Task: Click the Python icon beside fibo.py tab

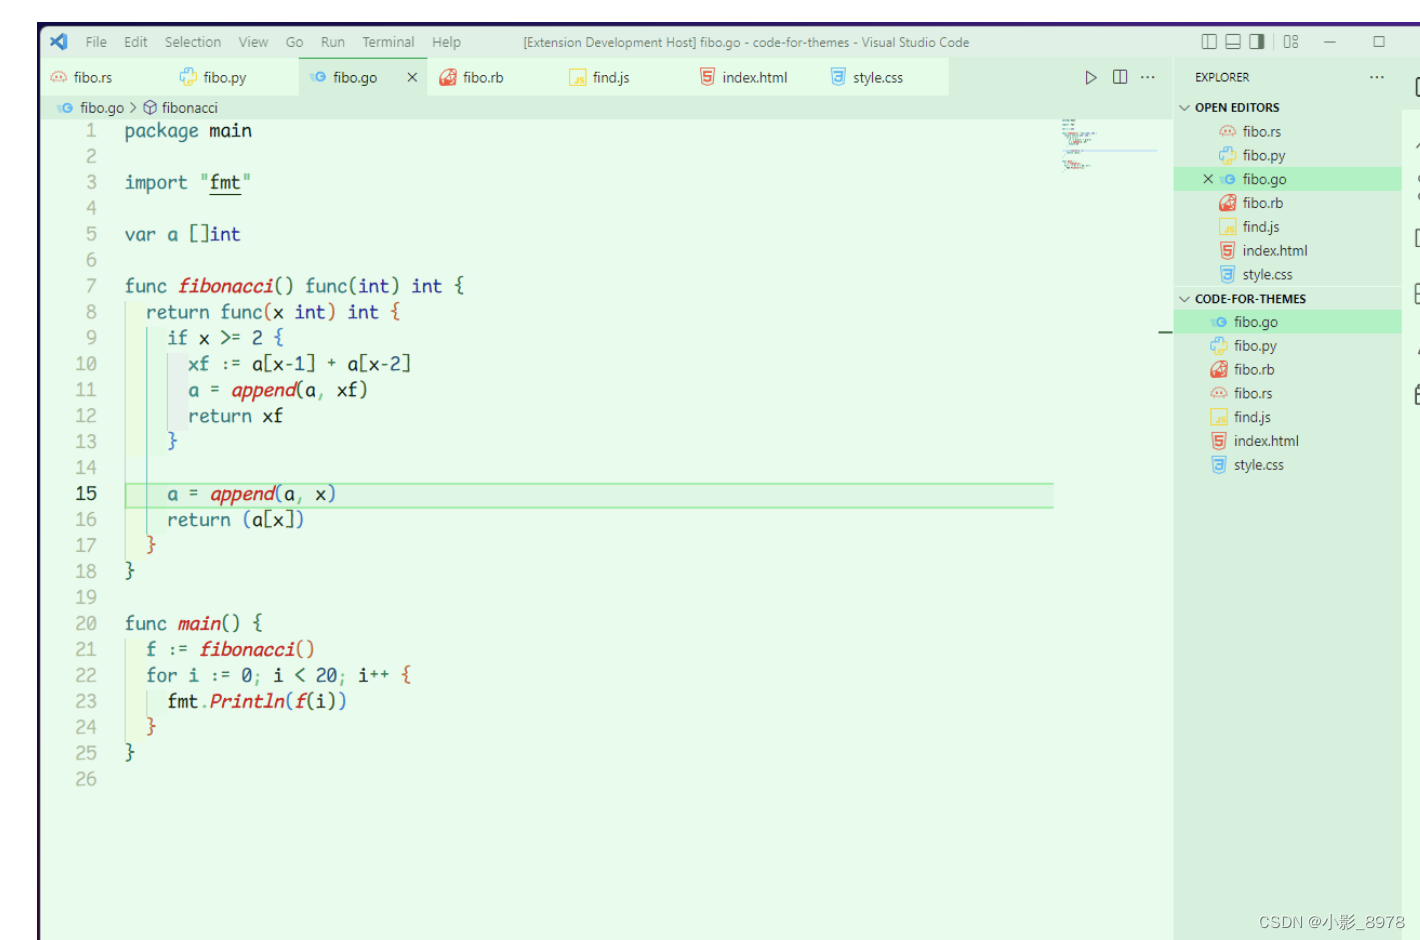Action: pos(188,76)
